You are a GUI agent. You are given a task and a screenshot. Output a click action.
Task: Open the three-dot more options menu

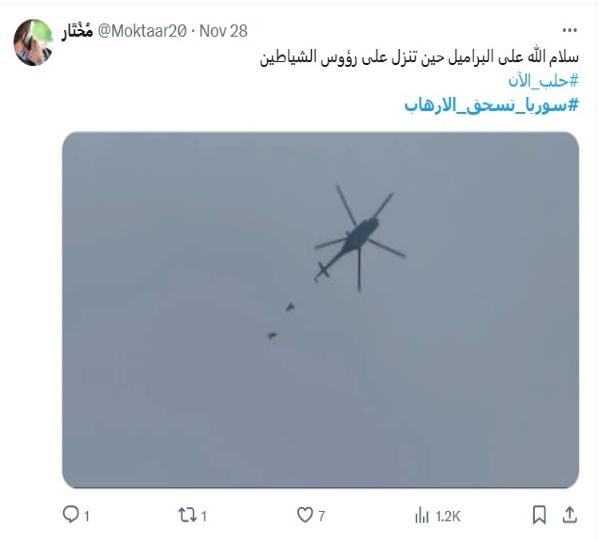pyautogui.click(x=570, y=30)
